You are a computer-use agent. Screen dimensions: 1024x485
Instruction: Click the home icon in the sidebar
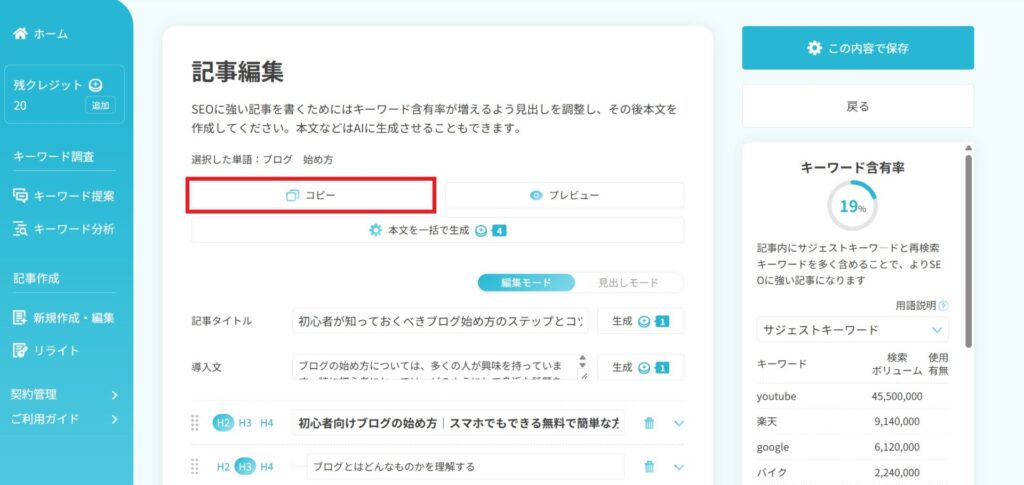[20, 33]
